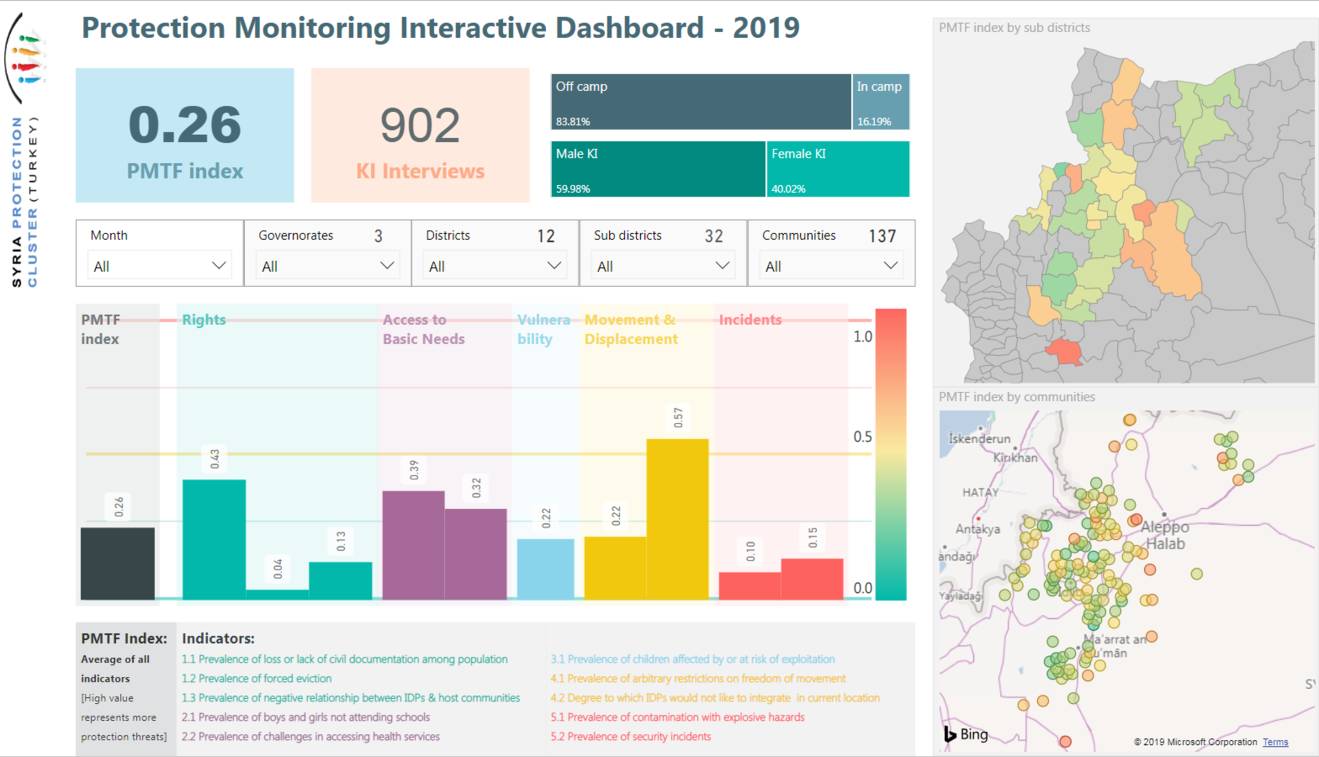This screenshot has height=757, width=1319.
Task: Click the Aleppo Halab label on map
Action: [x=1165, y=535]
